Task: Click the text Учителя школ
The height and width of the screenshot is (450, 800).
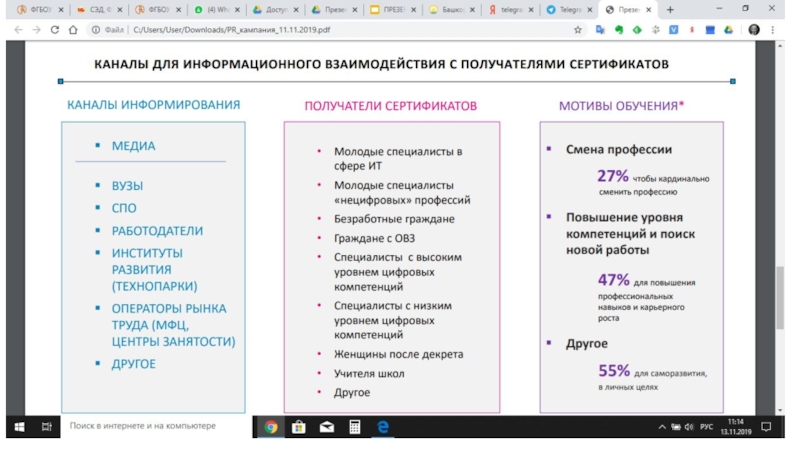Action: 369,373
